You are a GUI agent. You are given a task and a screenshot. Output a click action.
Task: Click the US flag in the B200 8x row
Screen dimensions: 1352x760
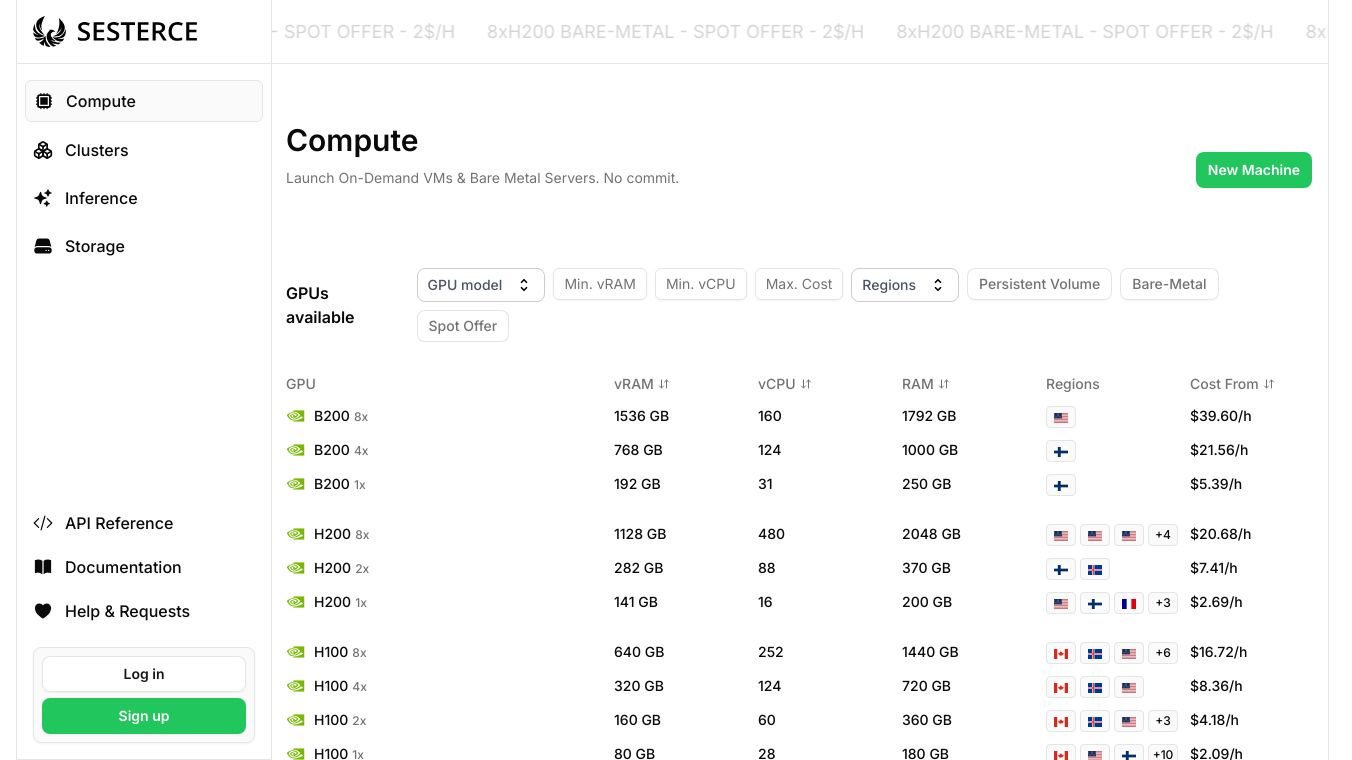coord(1061,417)
